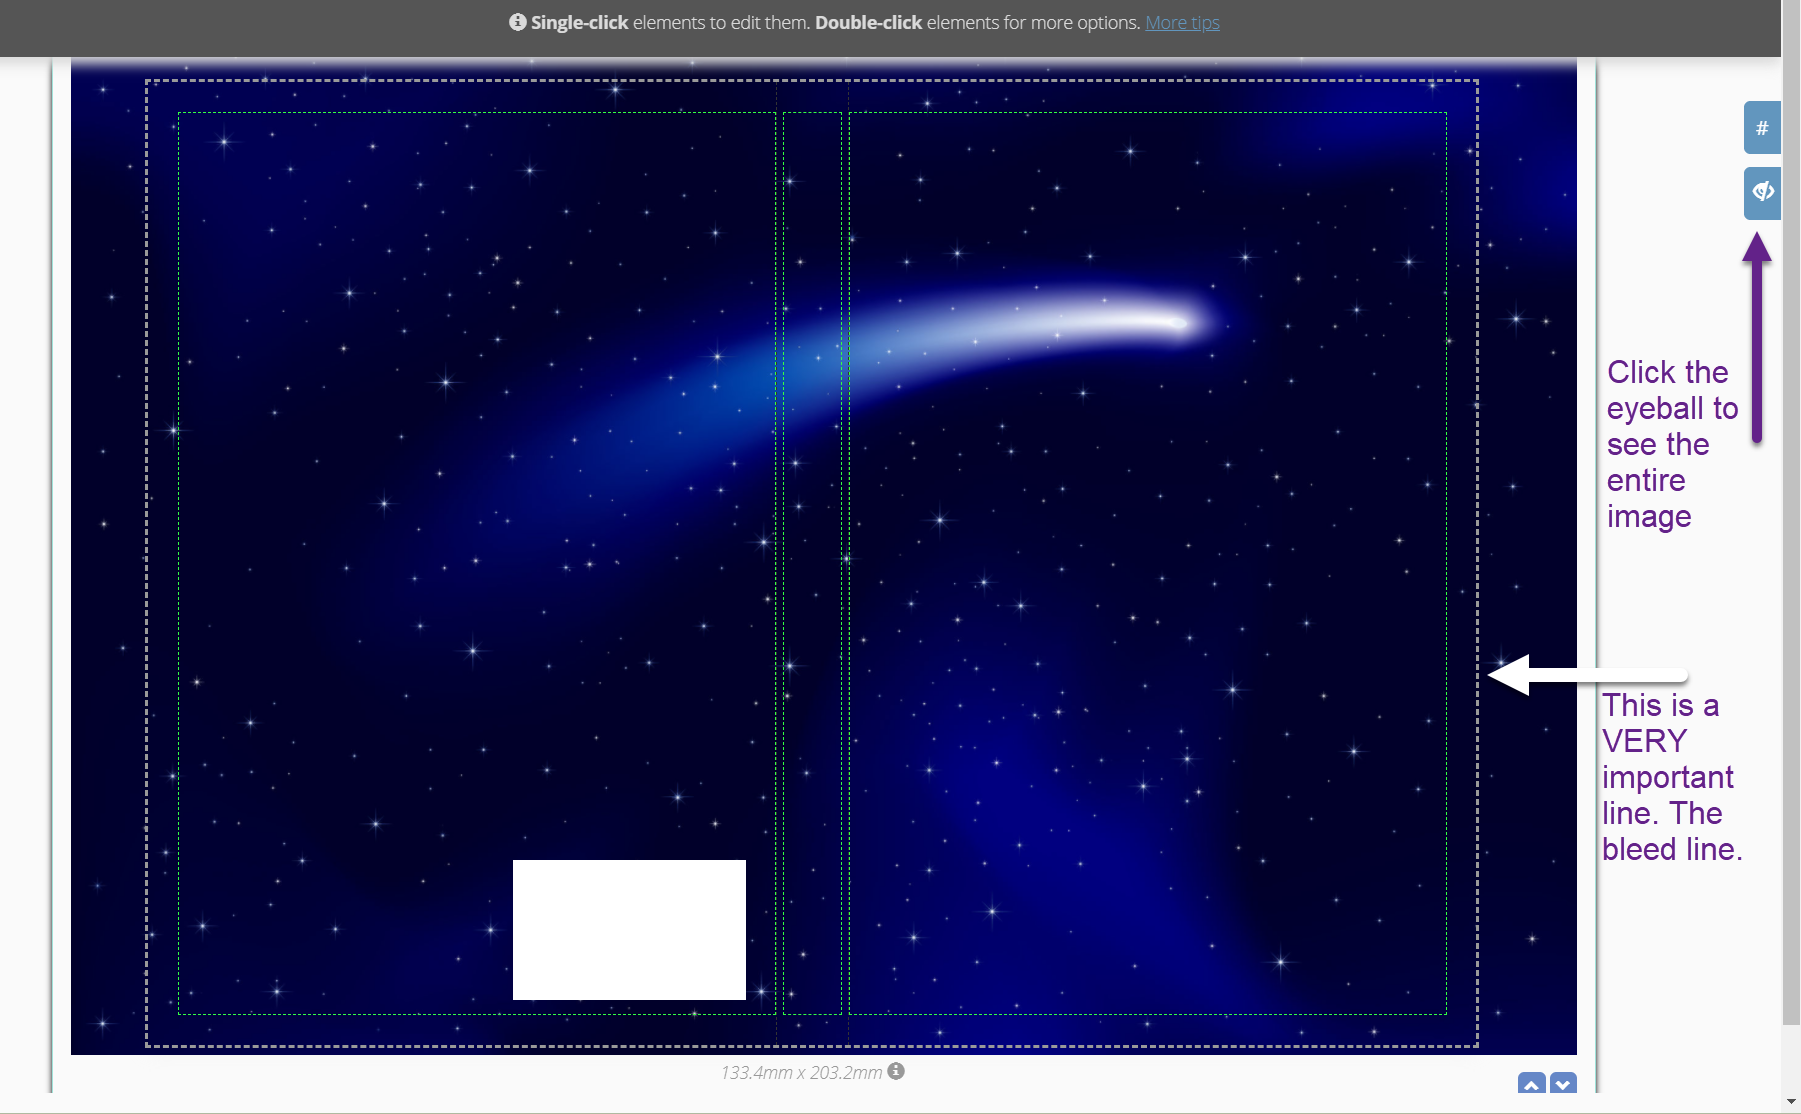Select the white rectangle on the back cover

629,929
